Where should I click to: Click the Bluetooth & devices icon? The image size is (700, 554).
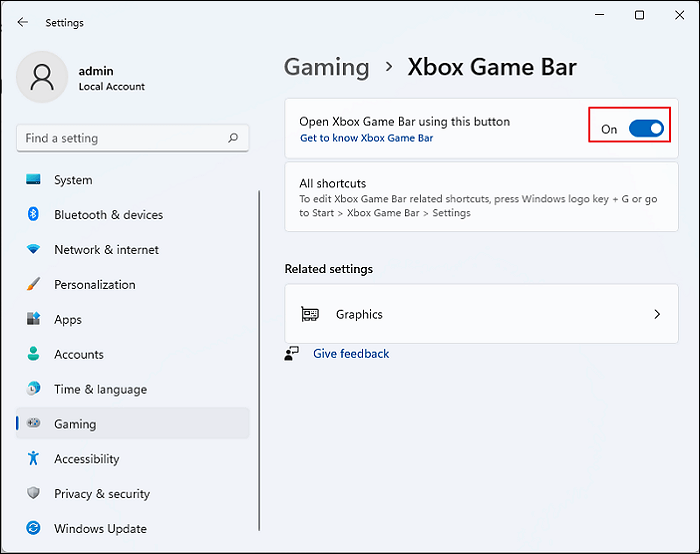click(33, 215)
